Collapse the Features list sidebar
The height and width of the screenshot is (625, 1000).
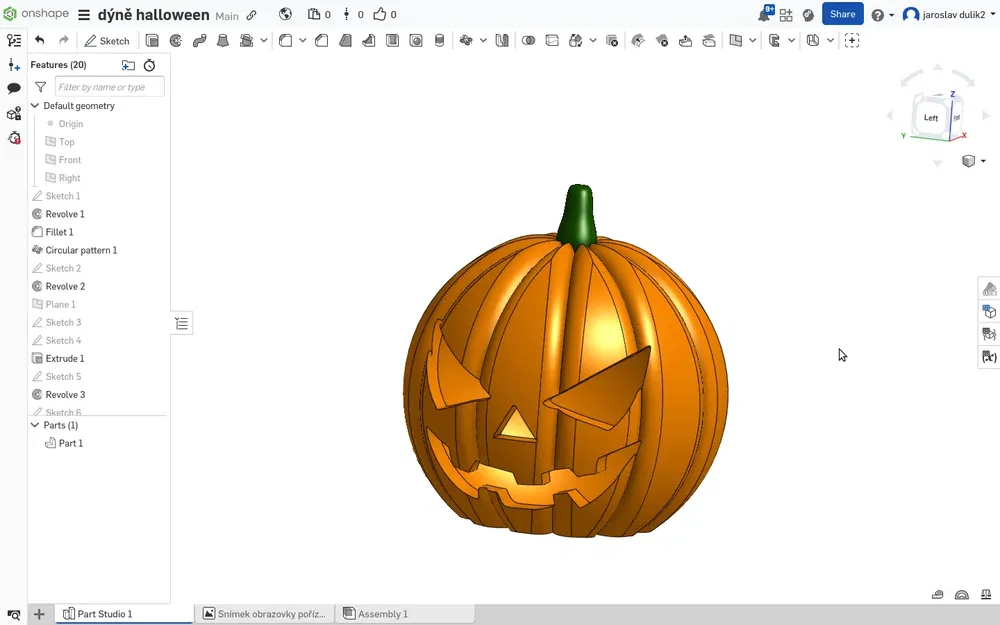[x=182, y=323]
